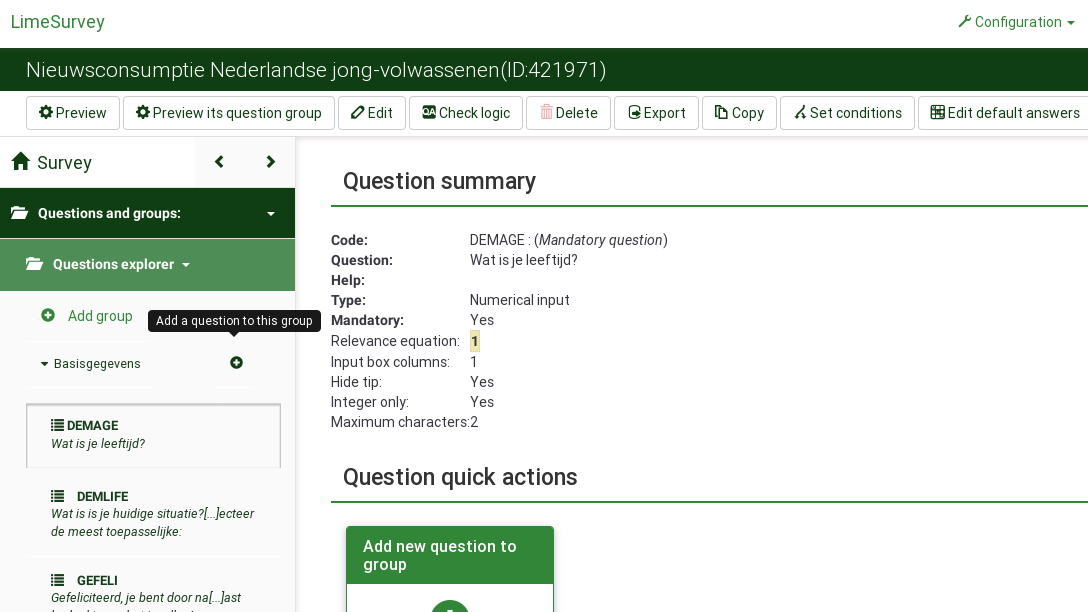The image size is (1088, 612).
Task: Copy the question
Action: (739, 113)
